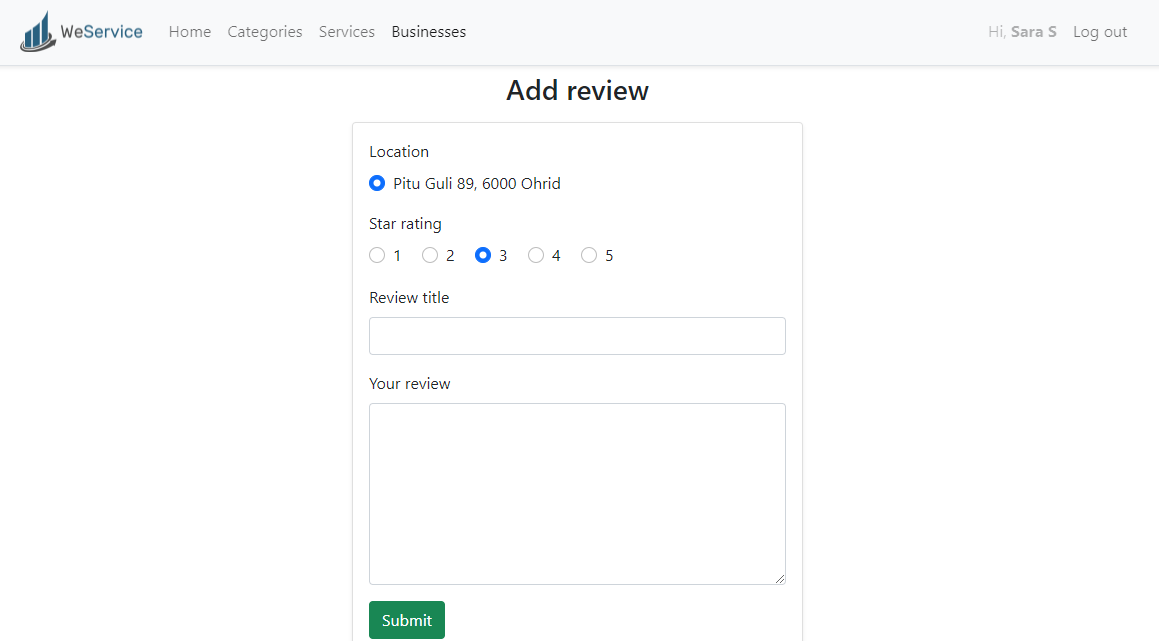Click the WeService building logo icon
This screenshot has width=1159, height=641.
pyautogui.click(x=38, y=32)
